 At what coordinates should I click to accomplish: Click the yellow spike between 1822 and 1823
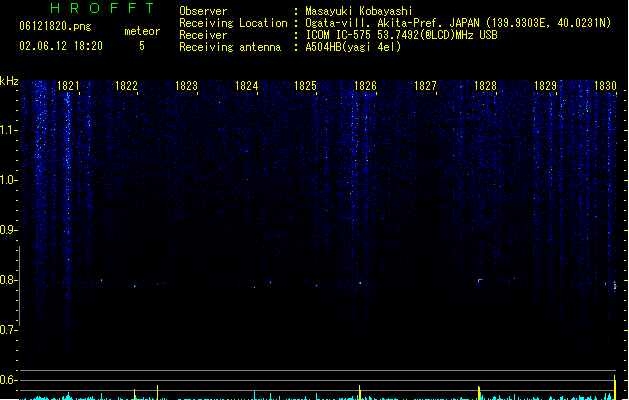(x=157, y=392)
